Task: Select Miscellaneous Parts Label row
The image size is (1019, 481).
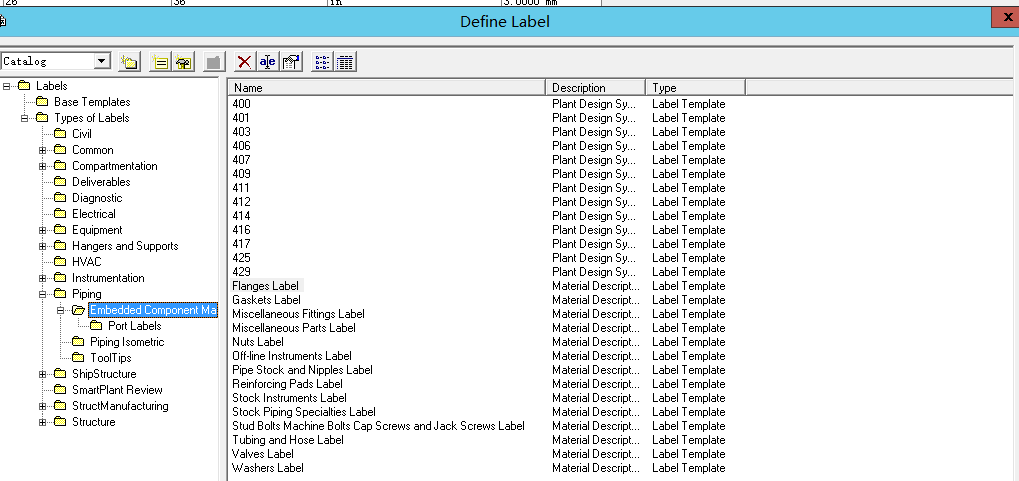Action: [x=294, y=328]
